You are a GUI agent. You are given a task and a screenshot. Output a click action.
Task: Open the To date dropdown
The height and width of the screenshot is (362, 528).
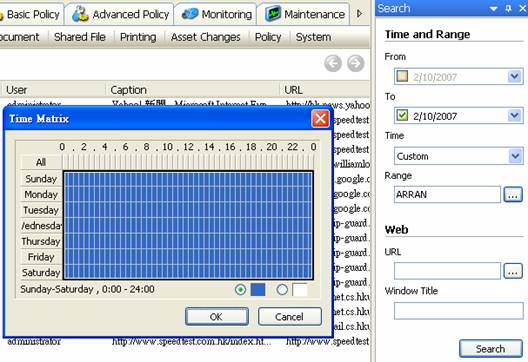point(515,116)
